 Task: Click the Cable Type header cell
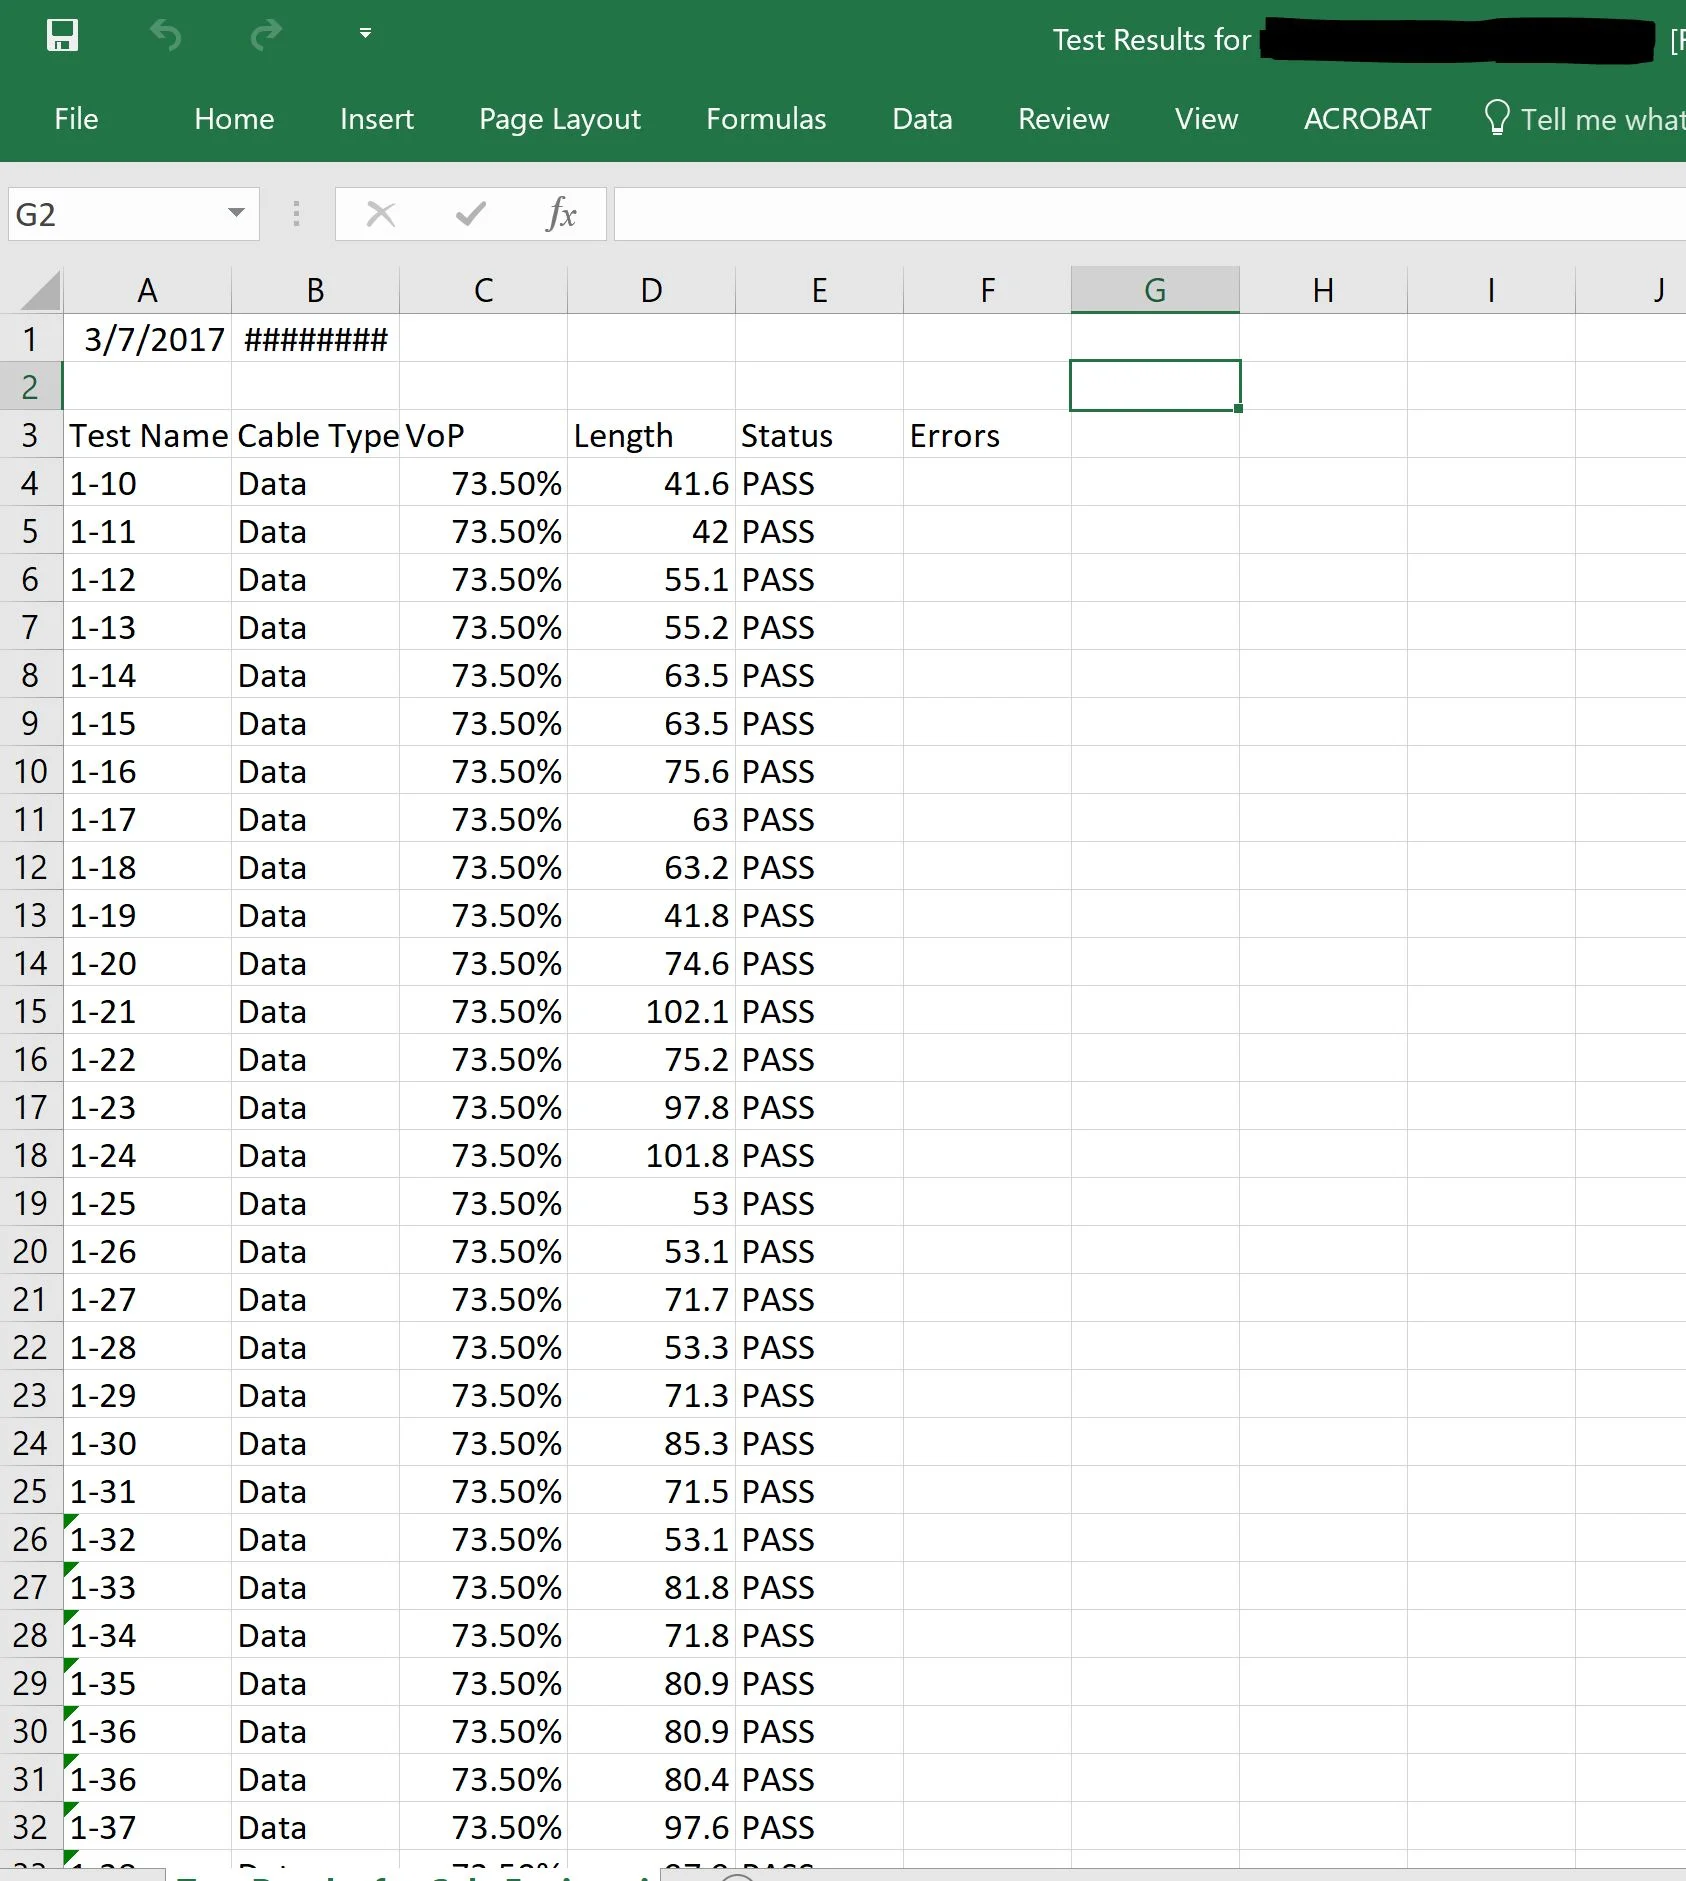pos(315,435)
